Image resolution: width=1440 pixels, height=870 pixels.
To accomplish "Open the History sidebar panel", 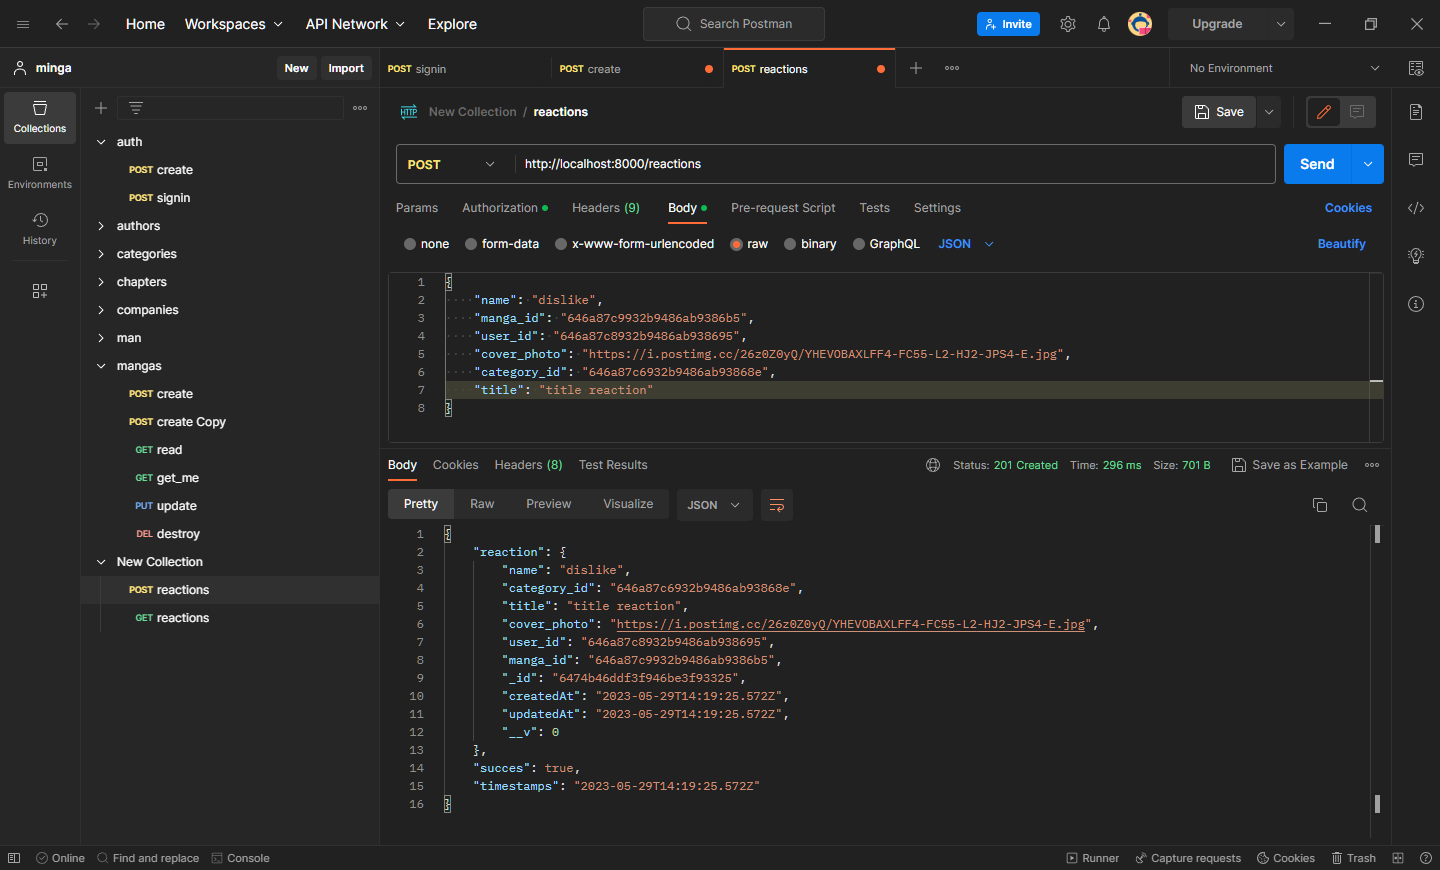I will [x=40, y=229].
